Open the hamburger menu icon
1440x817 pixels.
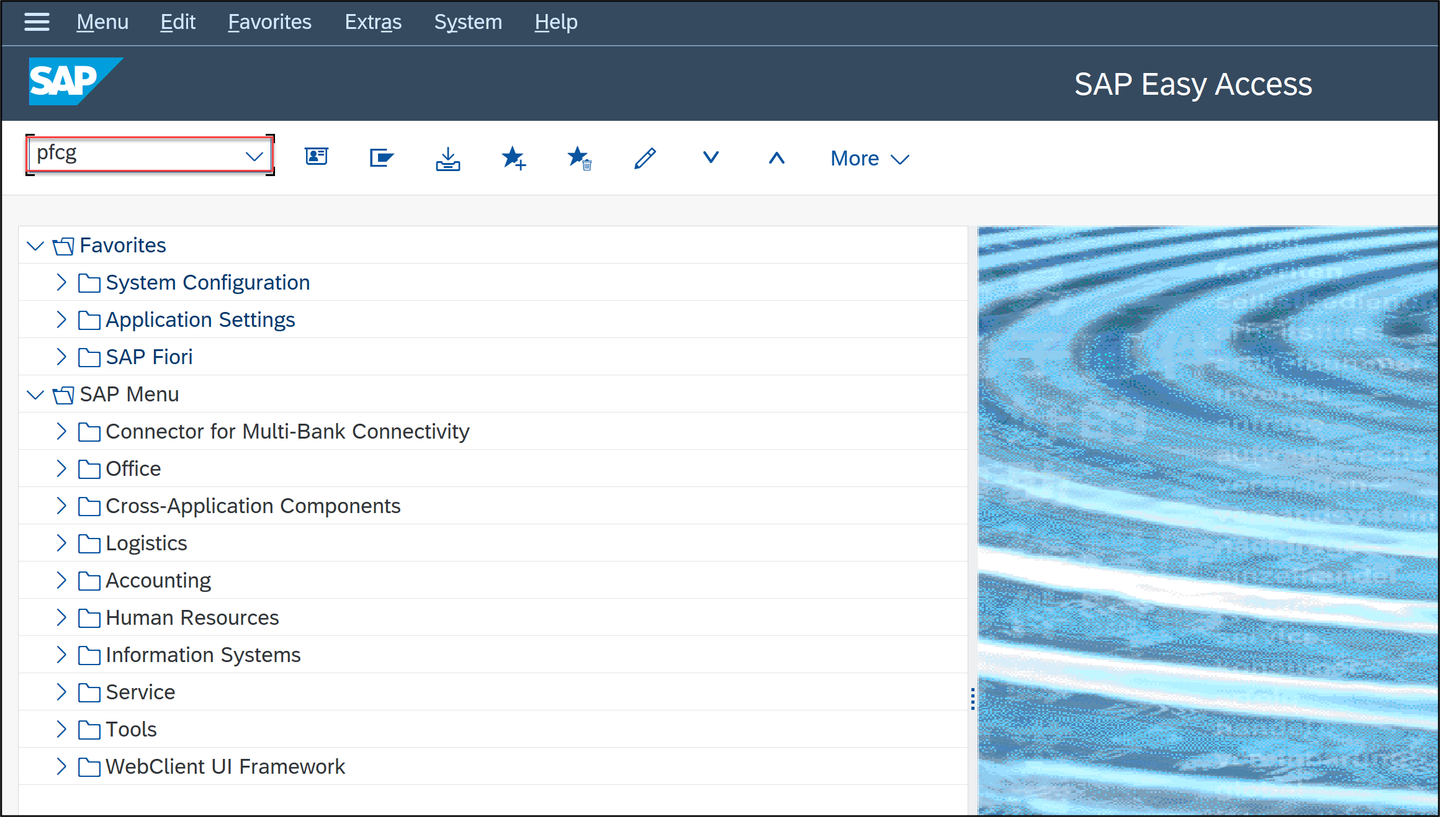click(37, 22)
